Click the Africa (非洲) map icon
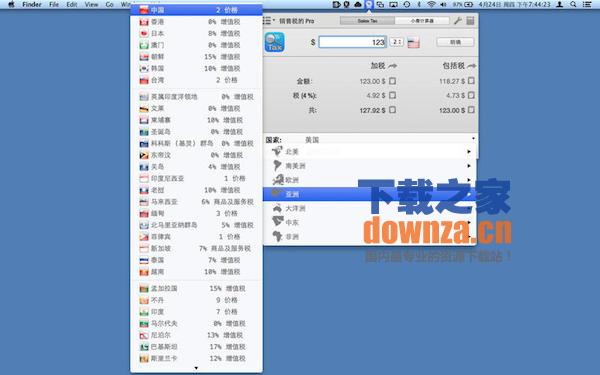Image resolution: width=600 pixels, height=375 pixels. tap(277, 236)
